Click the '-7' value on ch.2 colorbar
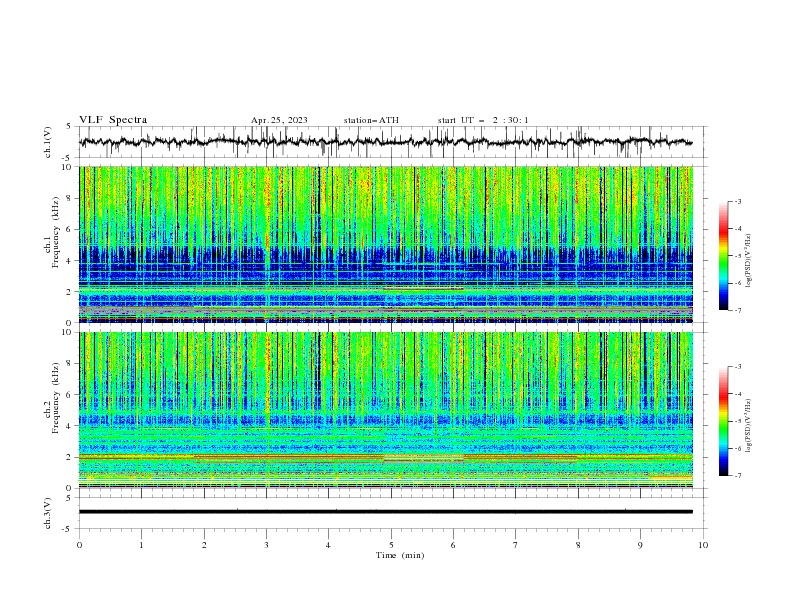Screen dimensions: 792x612 click(x=738, y=475)
